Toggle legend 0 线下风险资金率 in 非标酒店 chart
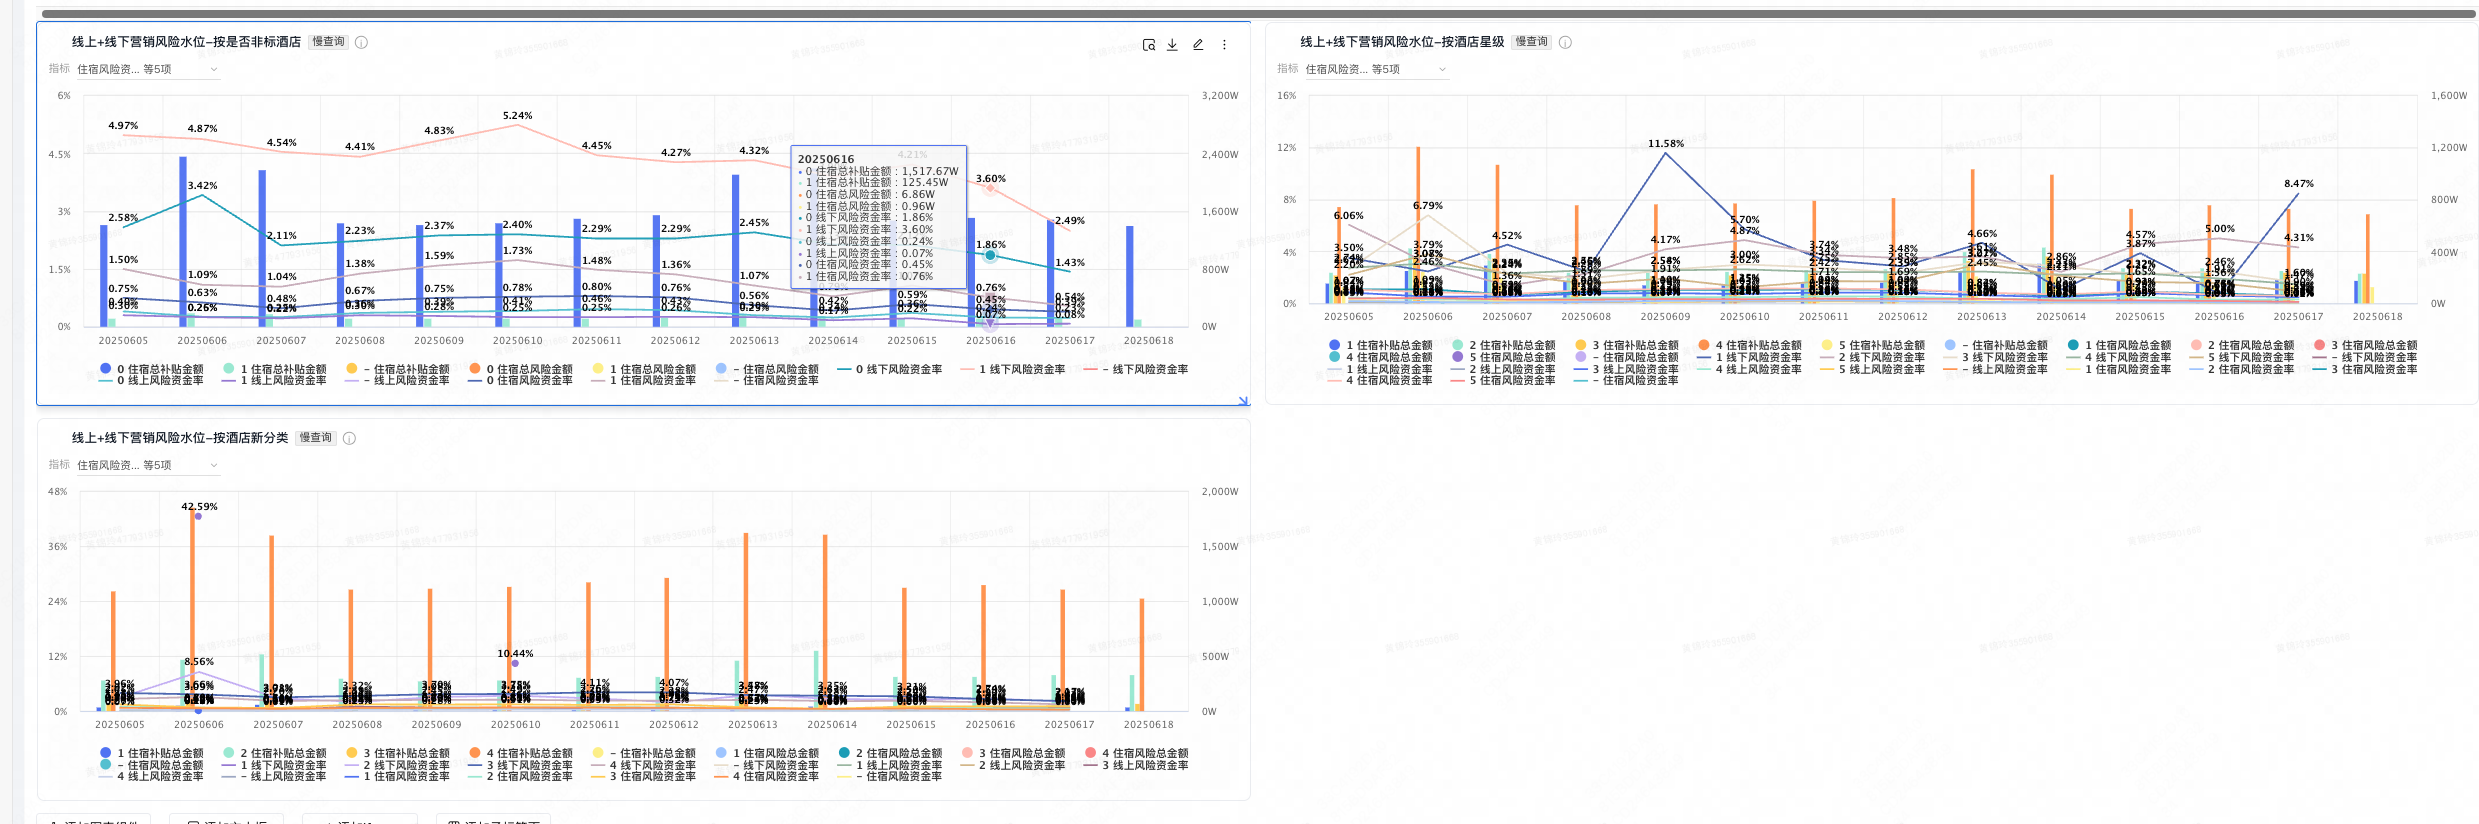Image resolution: width=2479 pixels, height=824 pixels. (x=890, y=369)
